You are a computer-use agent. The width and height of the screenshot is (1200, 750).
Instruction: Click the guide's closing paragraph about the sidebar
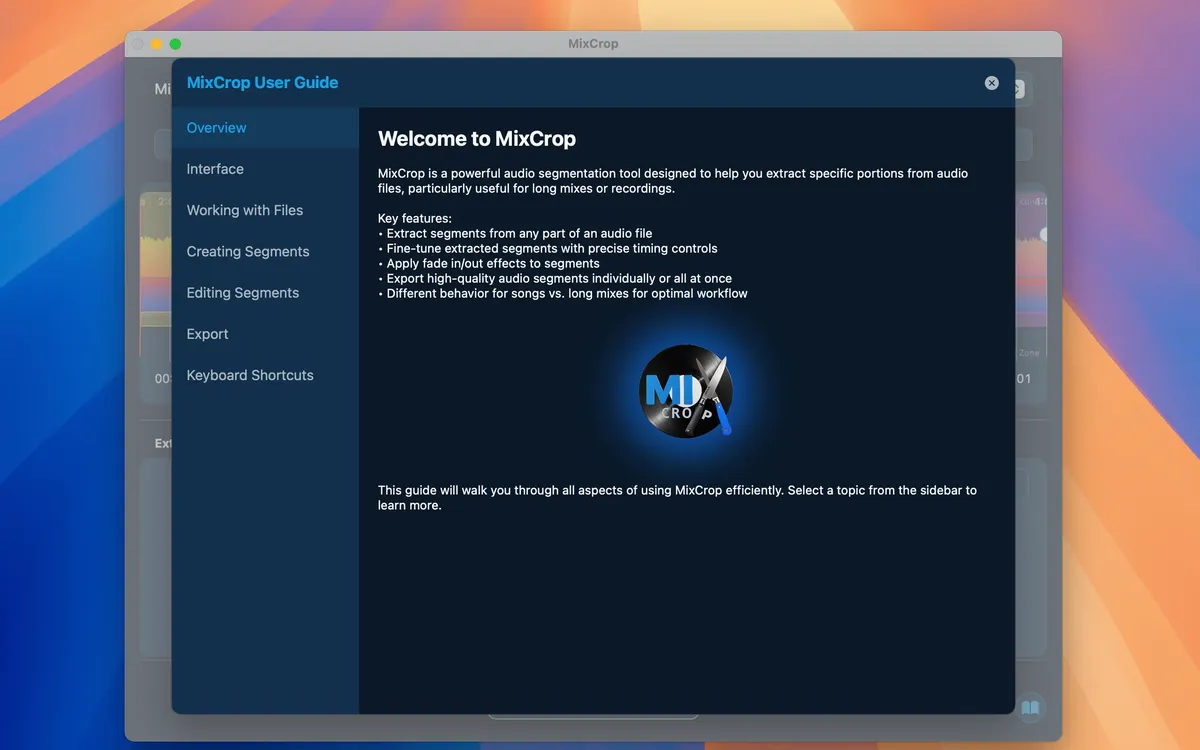[677, 498]
